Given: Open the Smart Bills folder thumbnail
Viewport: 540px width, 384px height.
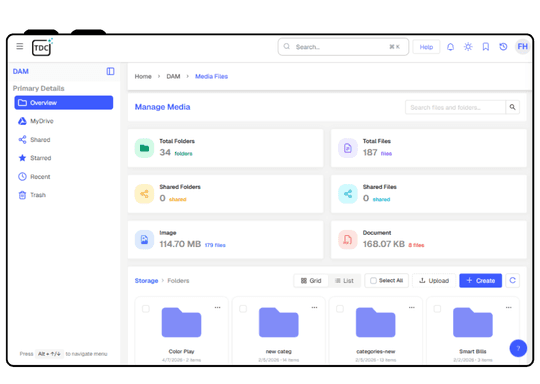Looking at the screenshot, I should pos(473,322).
